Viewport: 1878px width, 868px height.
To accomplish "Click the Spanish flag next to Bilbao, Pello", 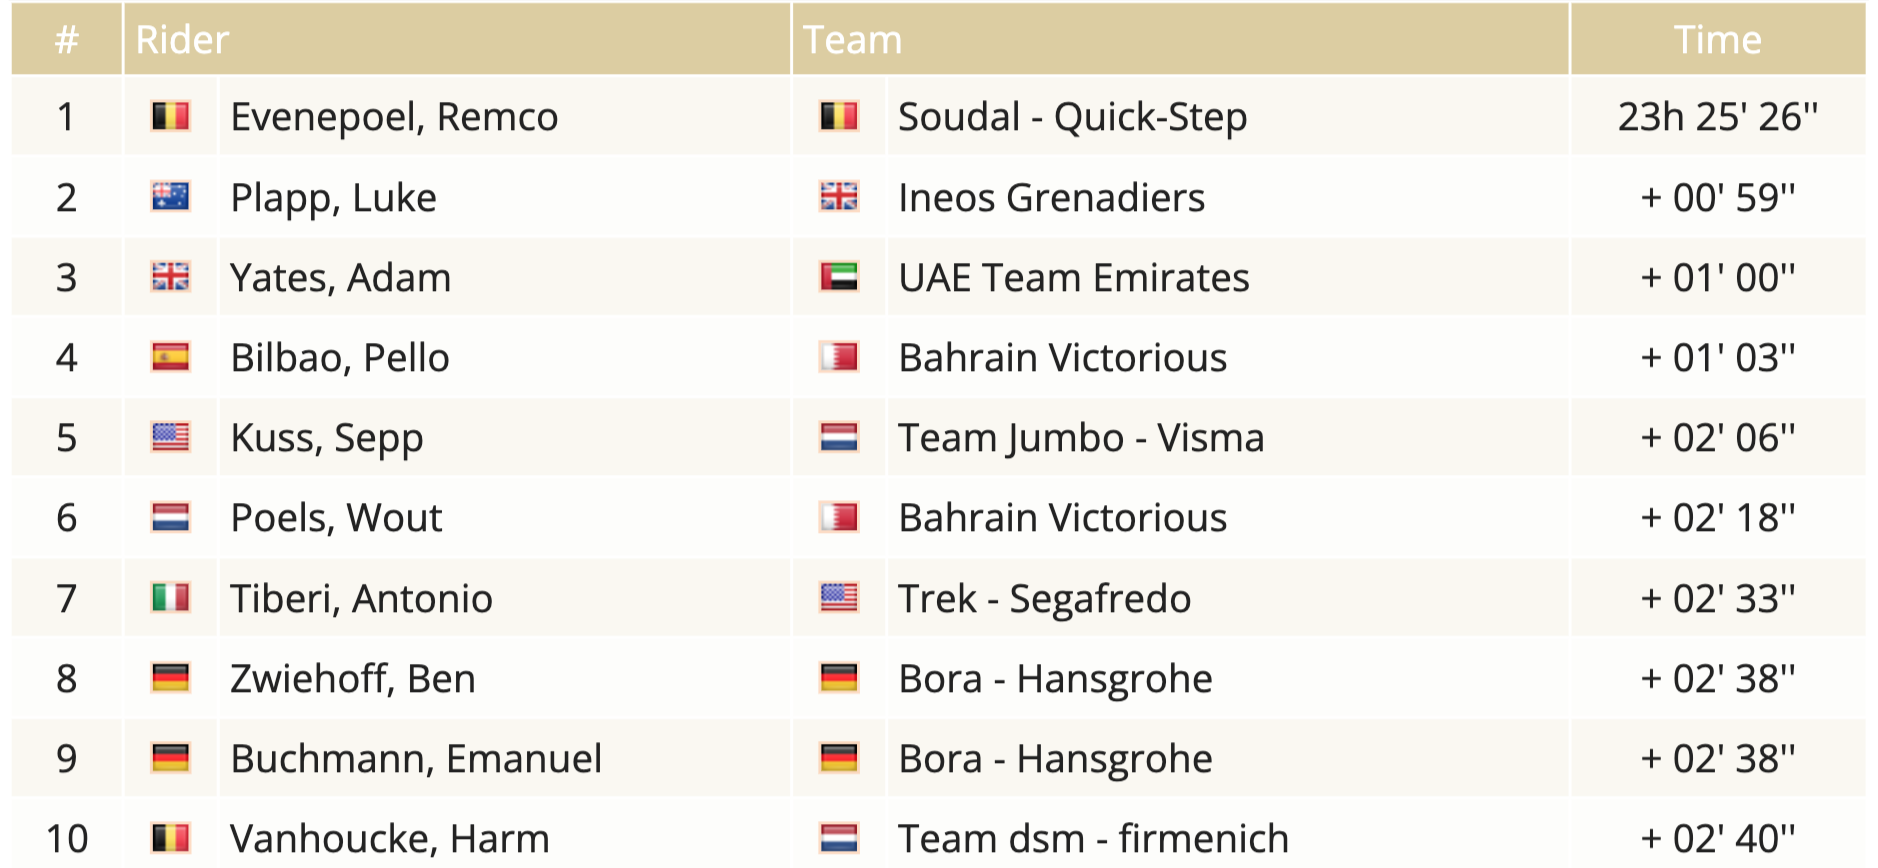I will (x=170, y=357).
